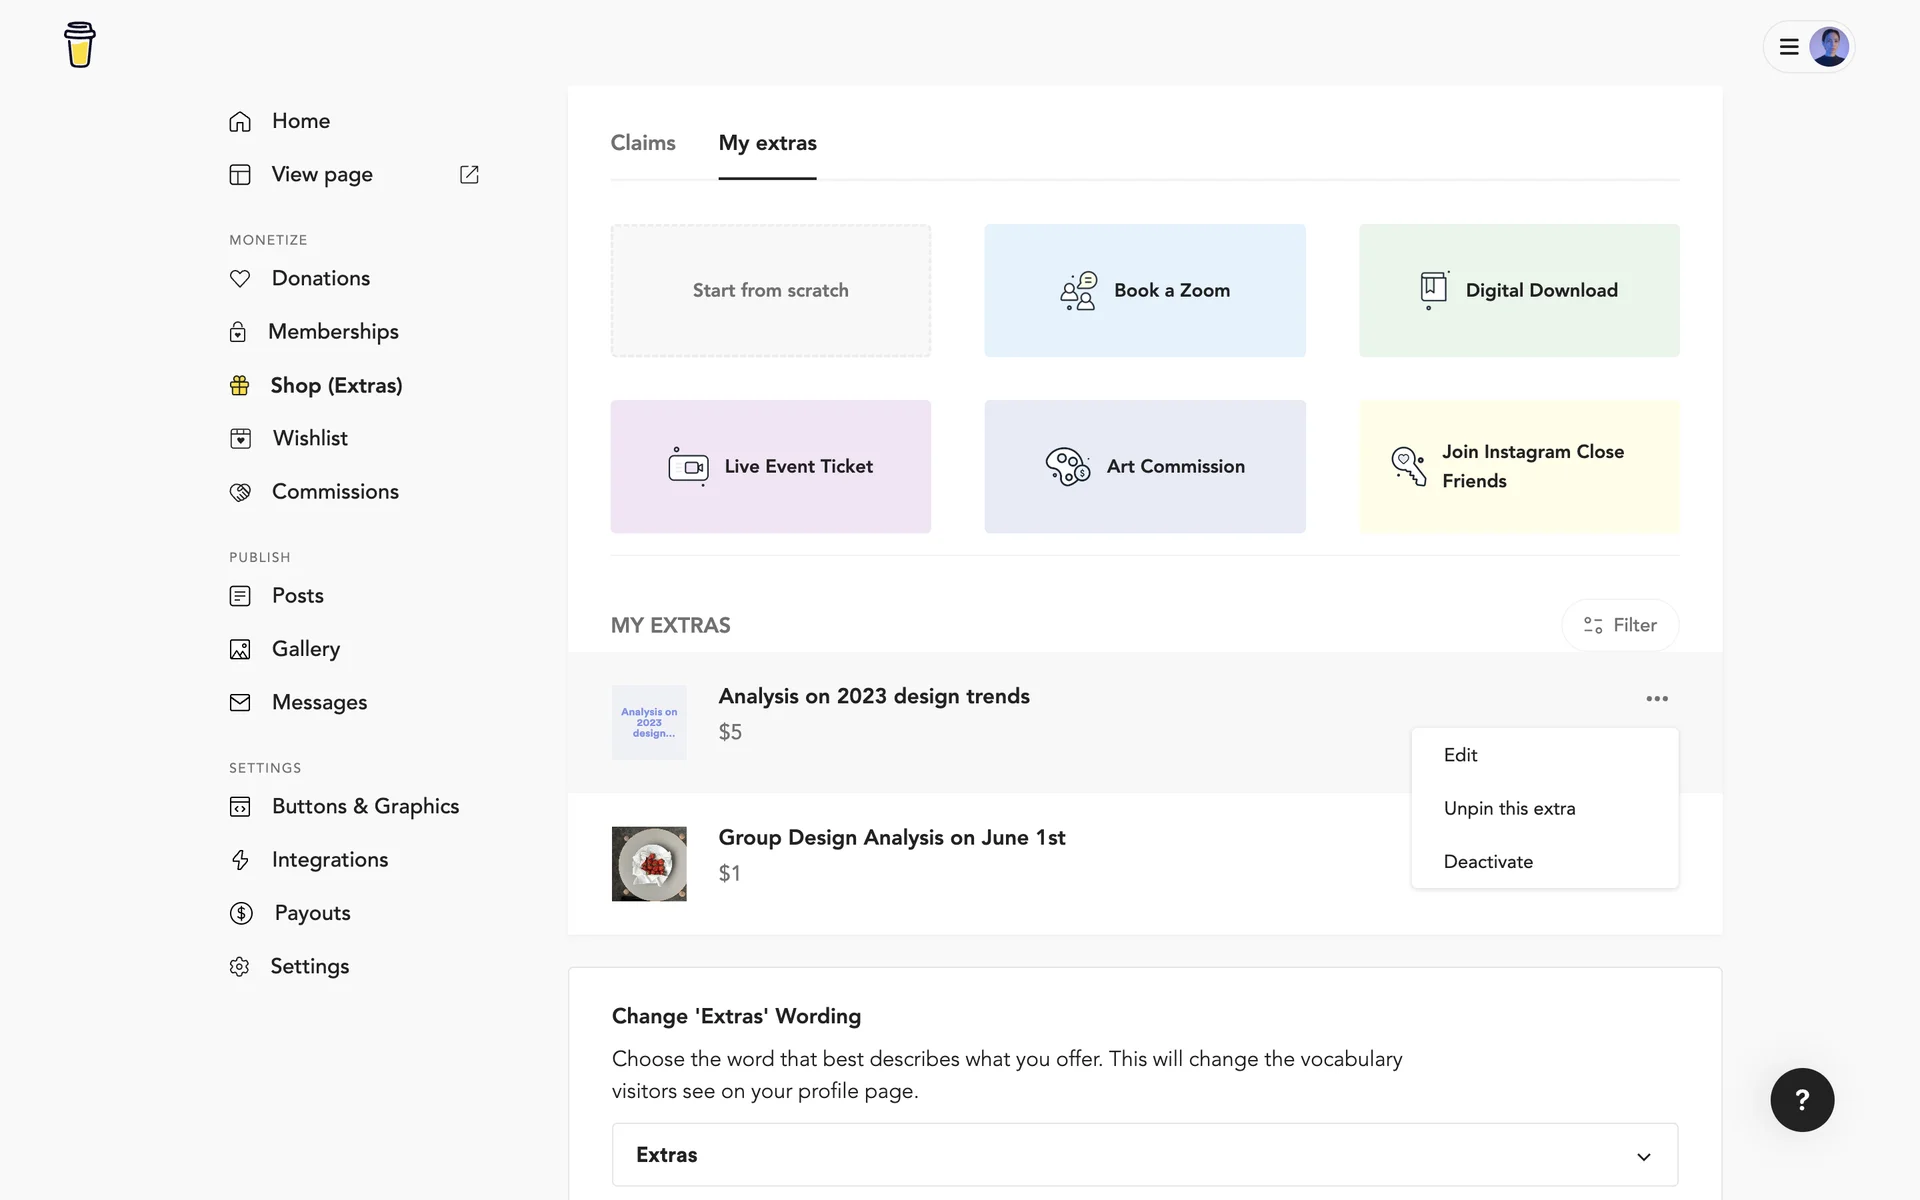Click the Payouts dollar icon
This screenshot has height=1200, width=1920.
pos(241,913)
